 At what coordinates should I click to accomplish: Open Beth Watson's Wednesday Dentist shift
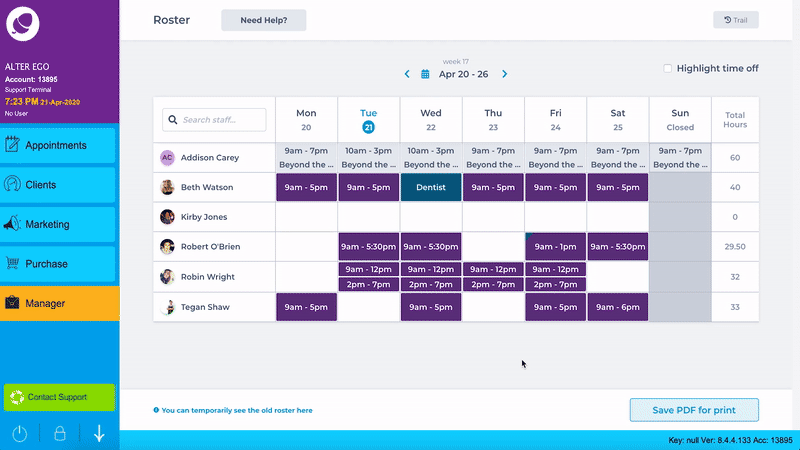click(x=431, y=187)
